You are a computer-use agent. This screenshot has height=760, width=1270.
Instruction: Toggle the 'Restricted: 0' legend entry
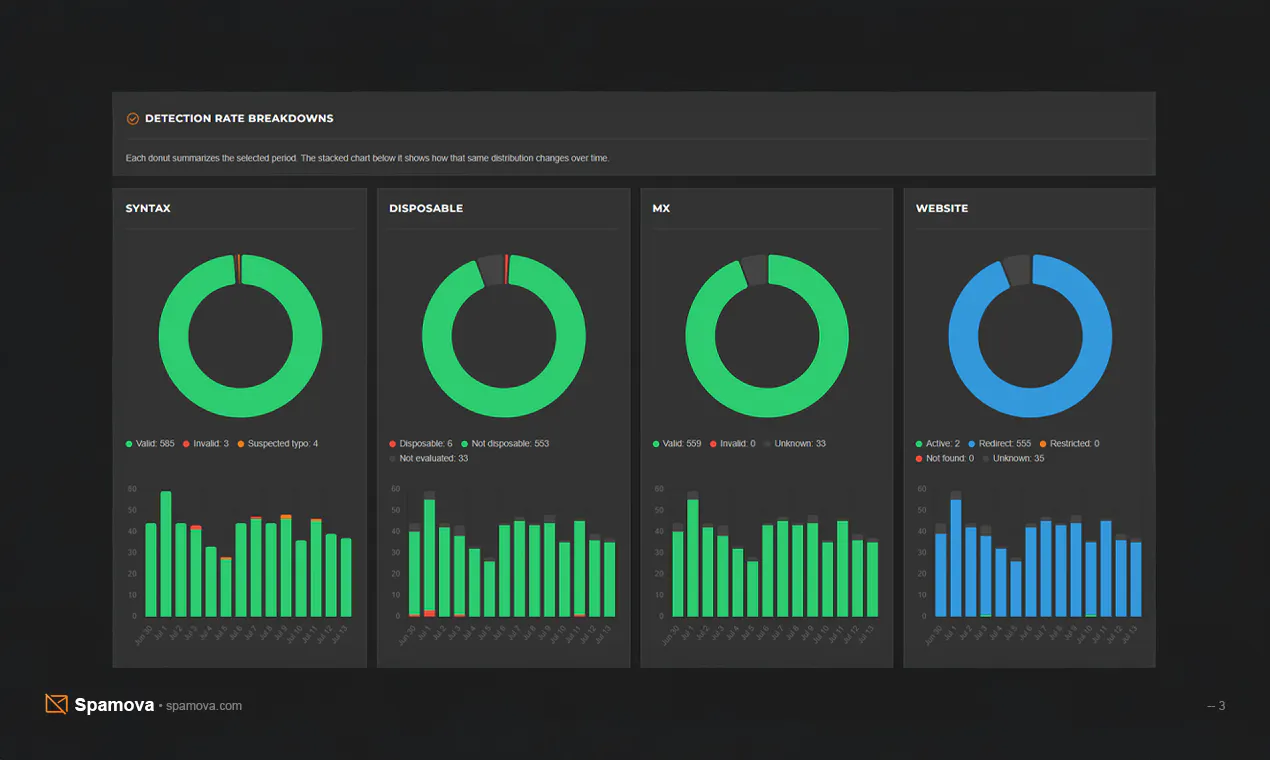(x=1069, y=444)
